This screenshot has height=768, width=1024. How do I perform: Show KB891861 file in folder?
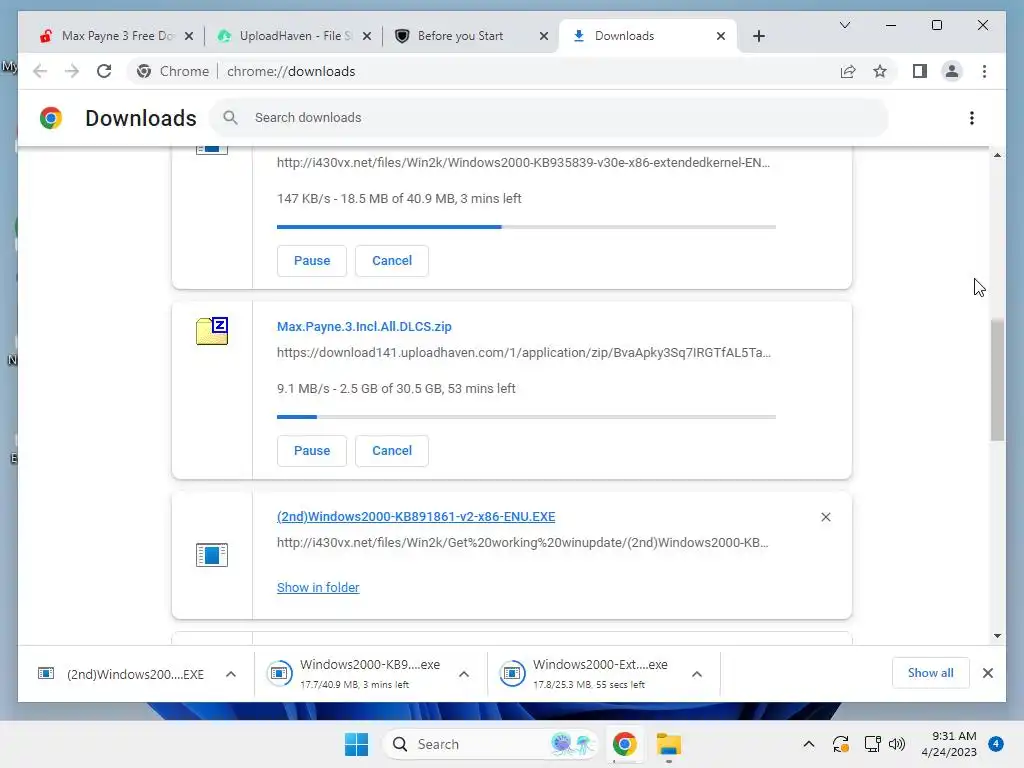point(318,587)
